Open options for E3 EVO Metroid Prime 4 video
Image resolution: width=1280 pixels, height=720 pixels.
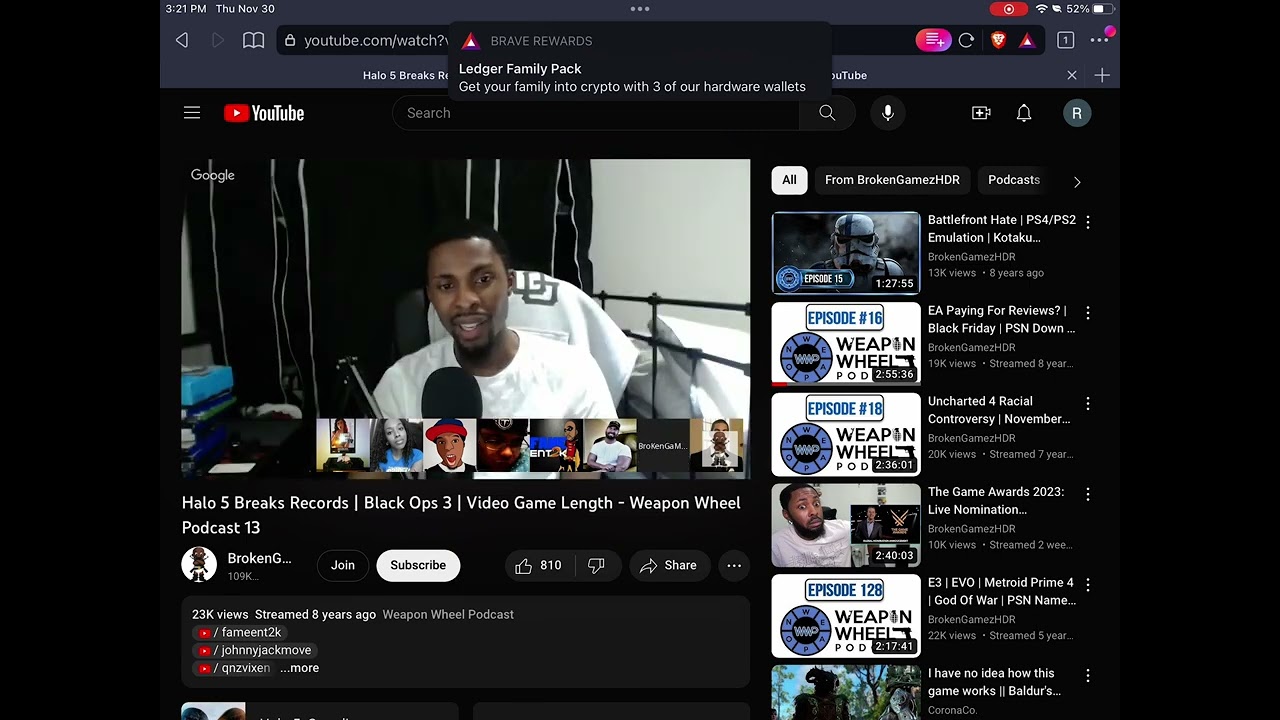click(x=1088, y=585)
